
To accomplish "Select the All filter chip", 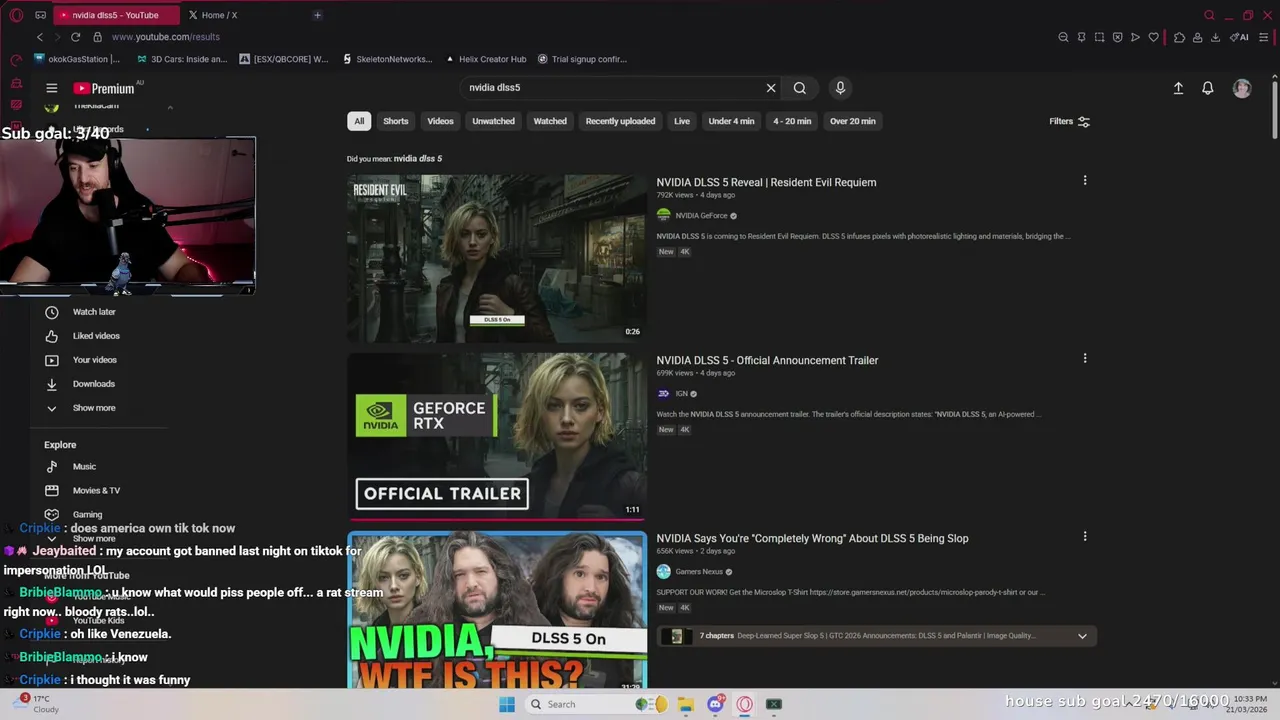I will tap(359, 121).
